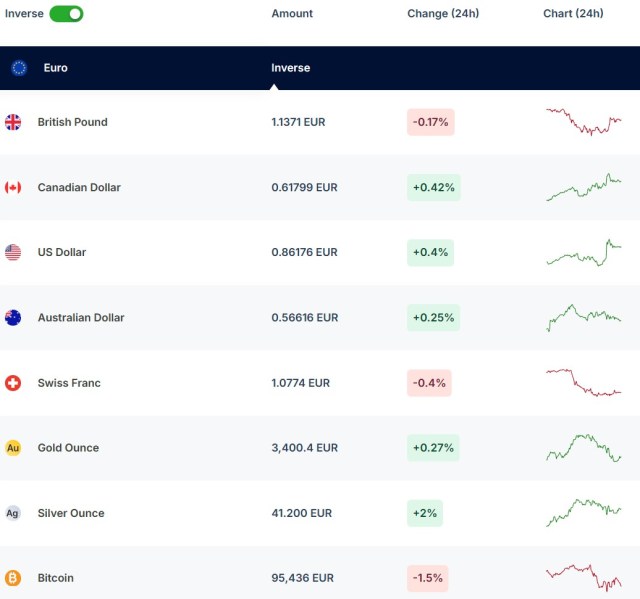Click the Silver Ounce +2% change badge
Screen dimensions: 640x599
click(x=424, y=513)
